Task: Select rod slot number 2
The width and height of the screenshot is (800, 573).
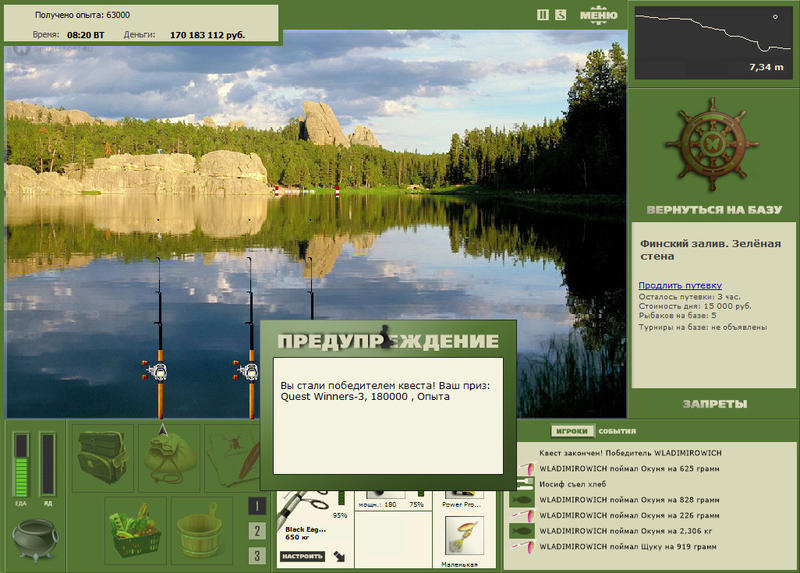Action: click(x=257, y=531)
